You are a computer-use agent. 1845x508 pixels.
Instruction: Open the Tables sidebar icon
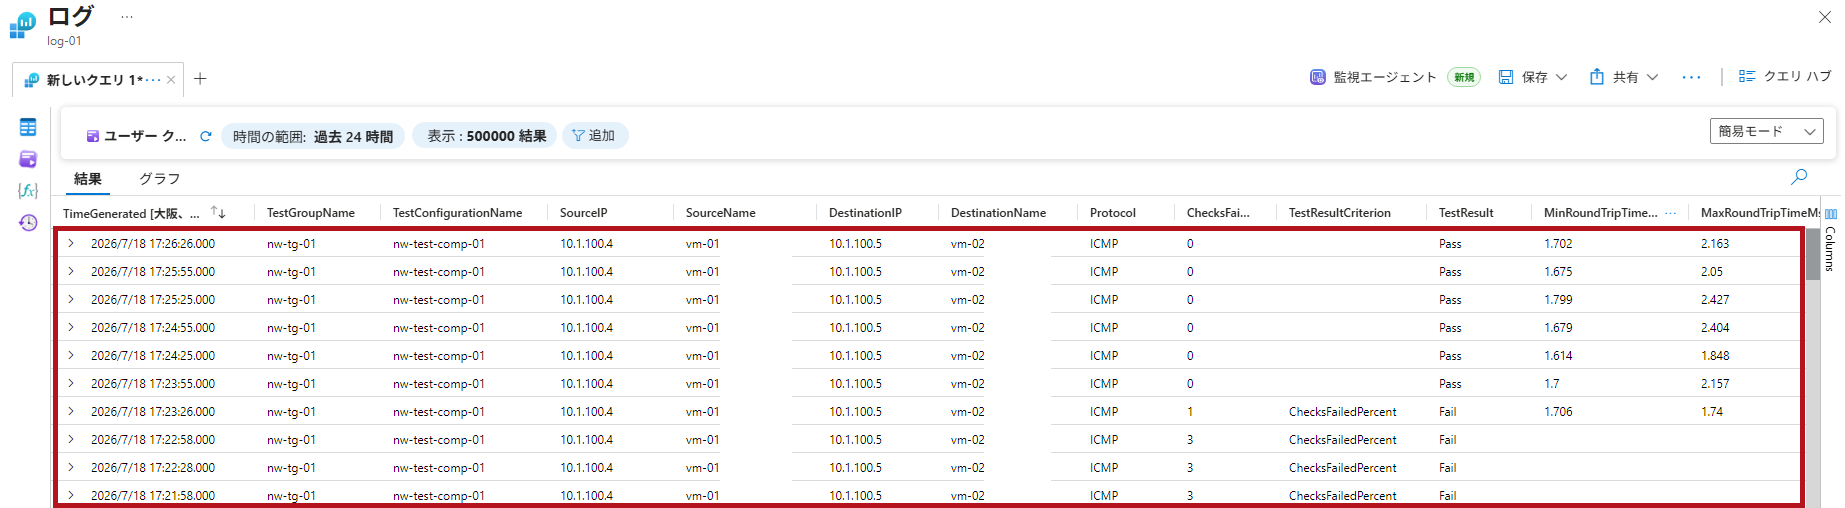[x=28, y=127]
